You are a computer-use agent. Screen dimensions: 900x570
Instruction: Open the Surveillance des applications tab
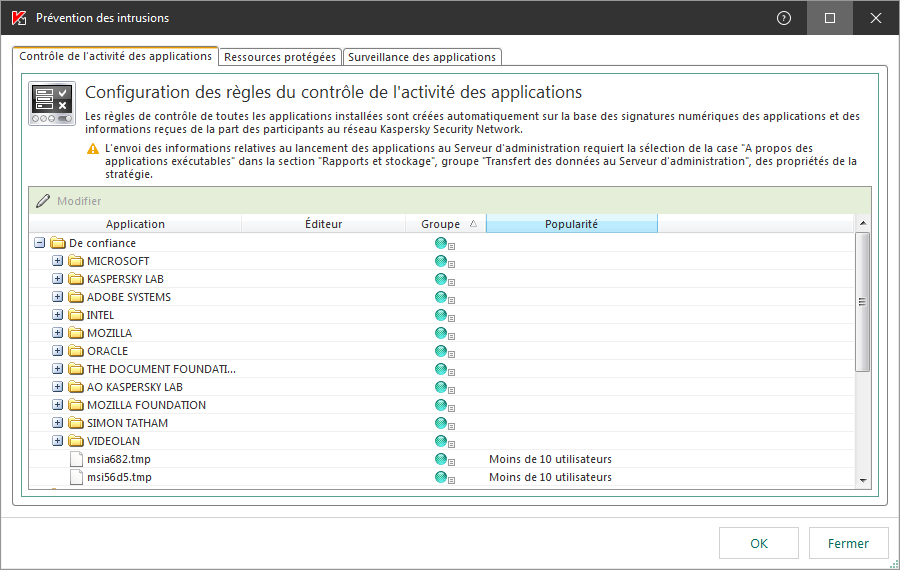click(x=421, y=57)
